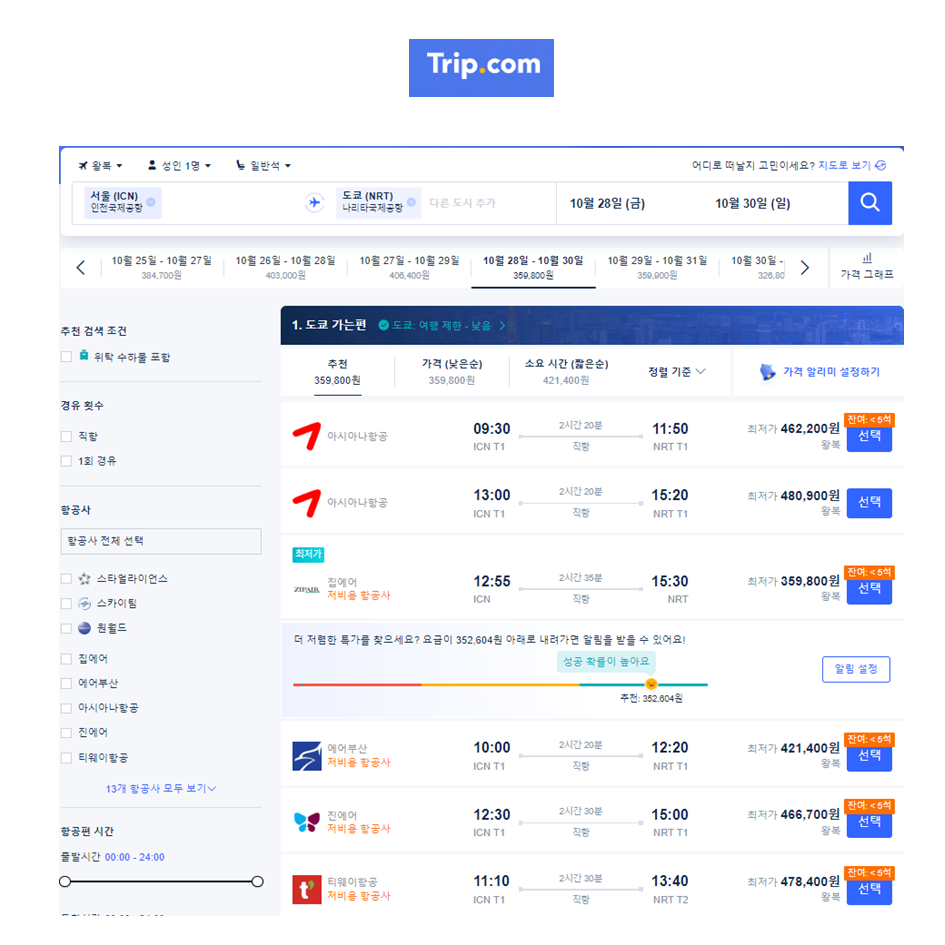
Task: Check the 티웨이항공 checkbox
Action: click(x=66, y=758)
